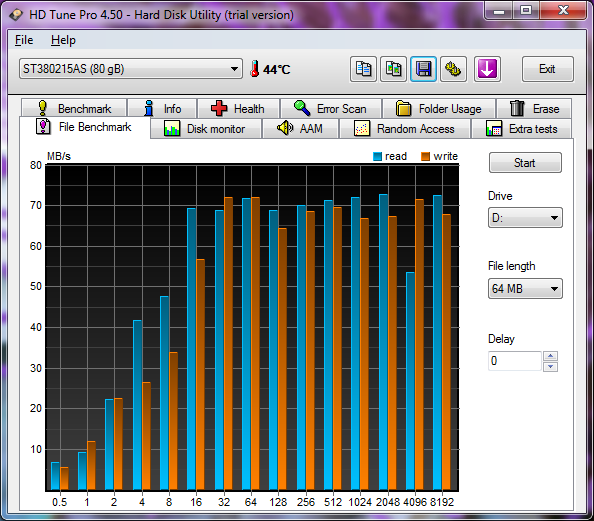Increase the Delay value with up arrow

point(550,356)
